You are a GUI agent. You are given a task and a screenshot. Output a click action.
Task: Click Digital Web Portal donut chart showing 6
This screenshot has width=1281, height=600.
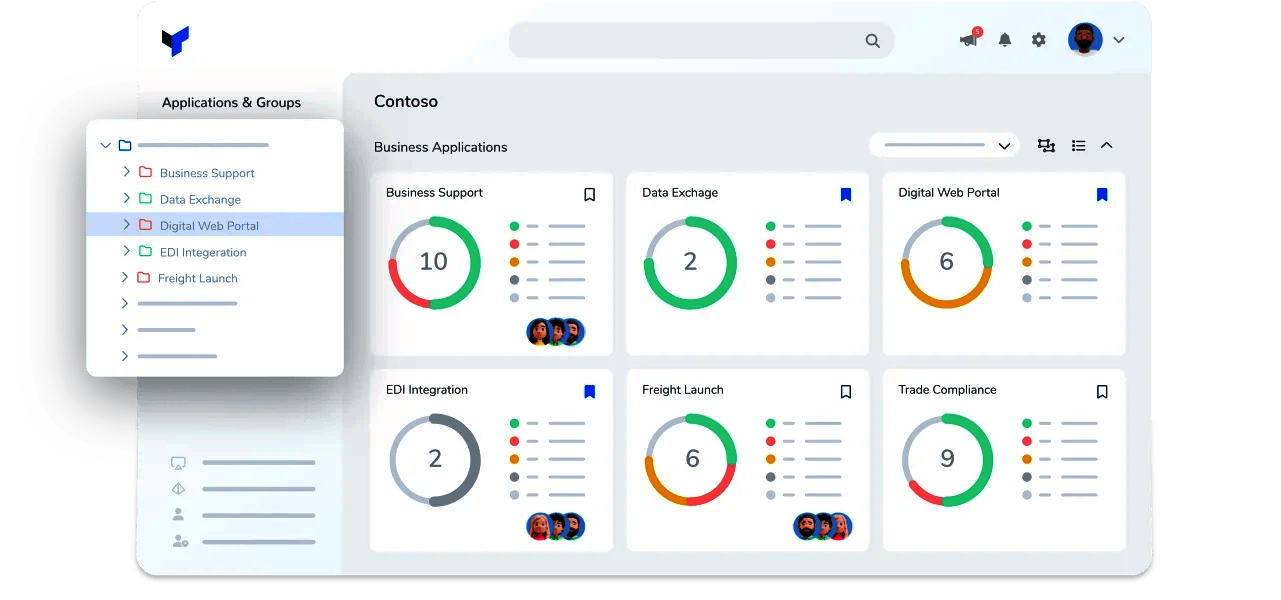pyautogui.click(x=947, y=262)
